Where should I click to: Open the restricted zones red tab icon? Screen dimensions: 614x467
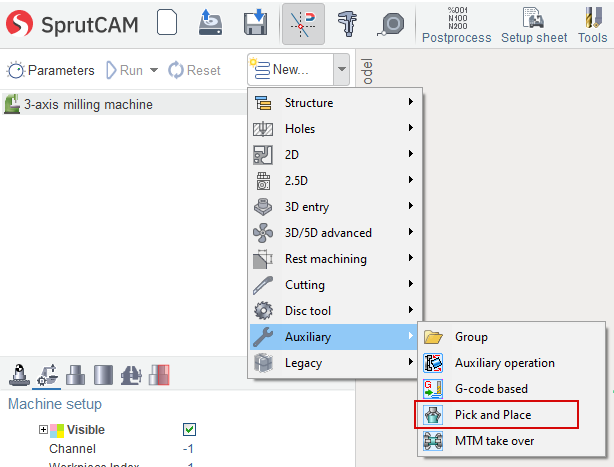159,375
